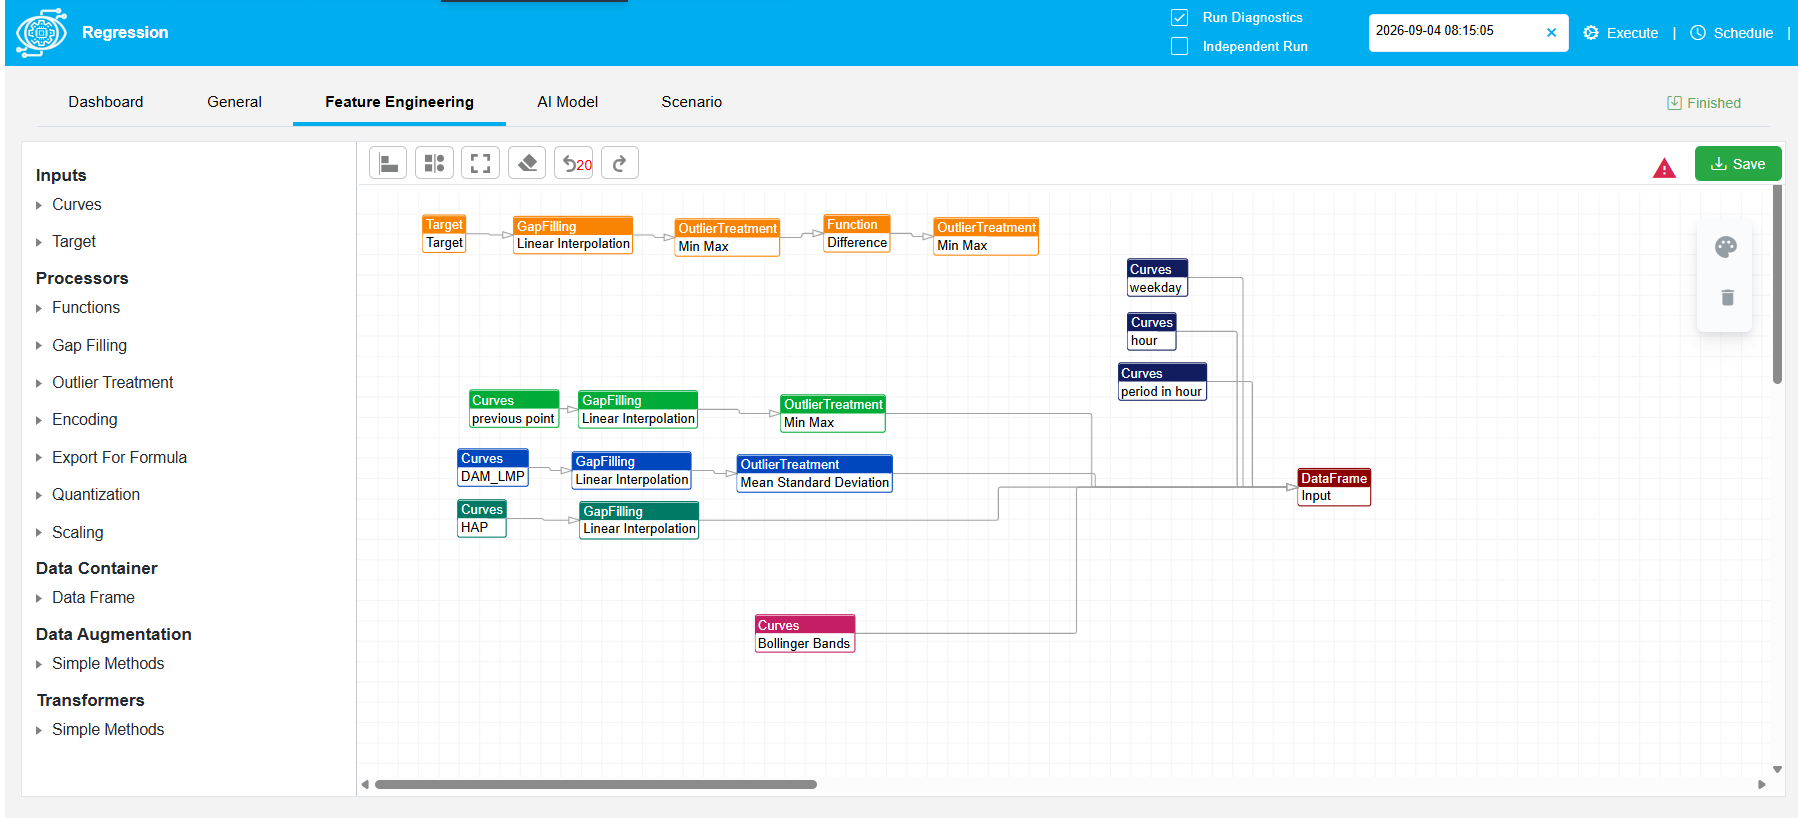Screen dimensions: 1798x818
Task: Uncheck the Run Diagnostics checkbox
Action: click(x=1180, y=17)
